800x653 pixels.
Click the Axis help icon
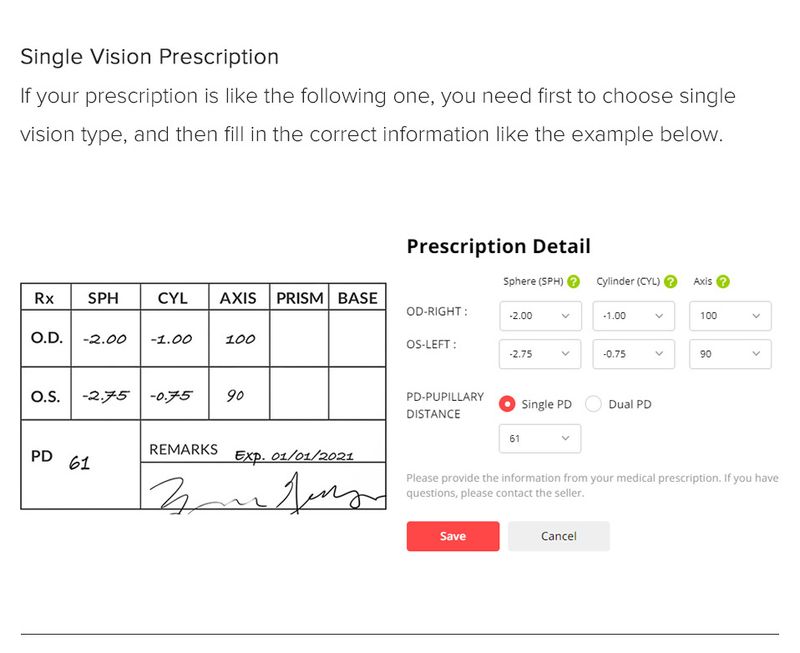pos(723,282)
